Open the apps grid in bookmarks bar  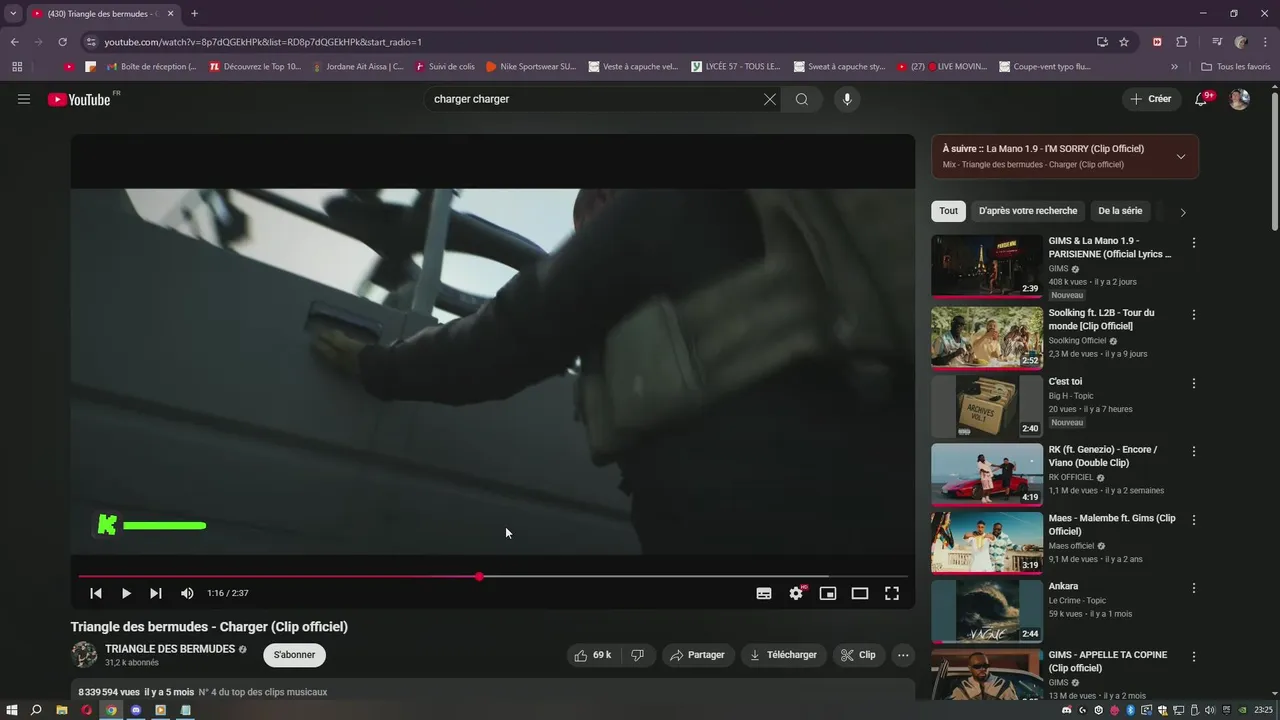(x=17, y=67)
